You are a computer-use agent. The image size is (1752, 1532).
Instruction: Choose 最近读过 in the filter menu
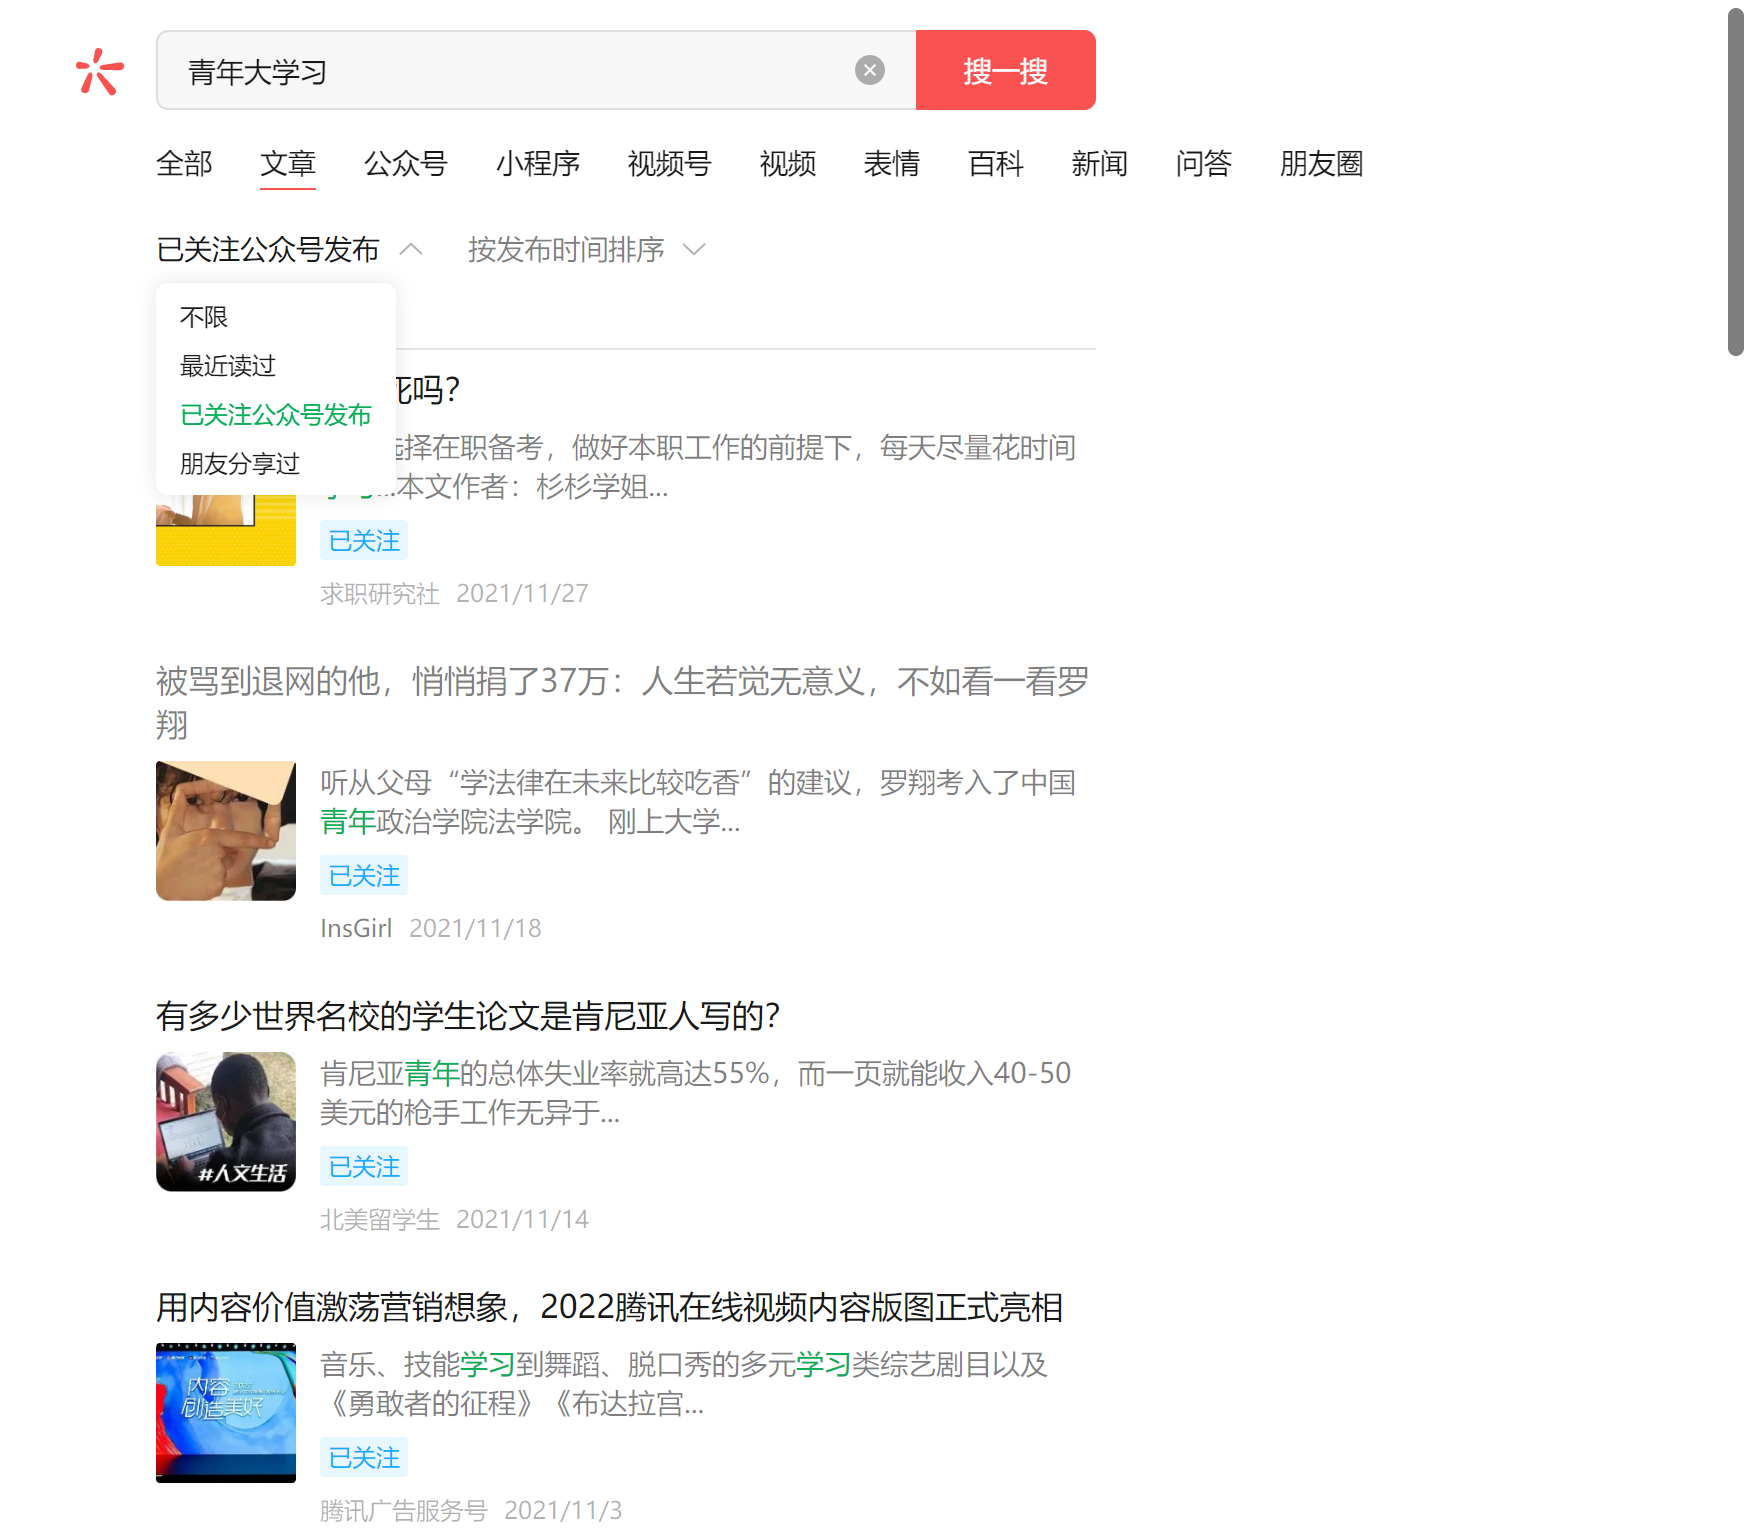[x=228, y=366]
